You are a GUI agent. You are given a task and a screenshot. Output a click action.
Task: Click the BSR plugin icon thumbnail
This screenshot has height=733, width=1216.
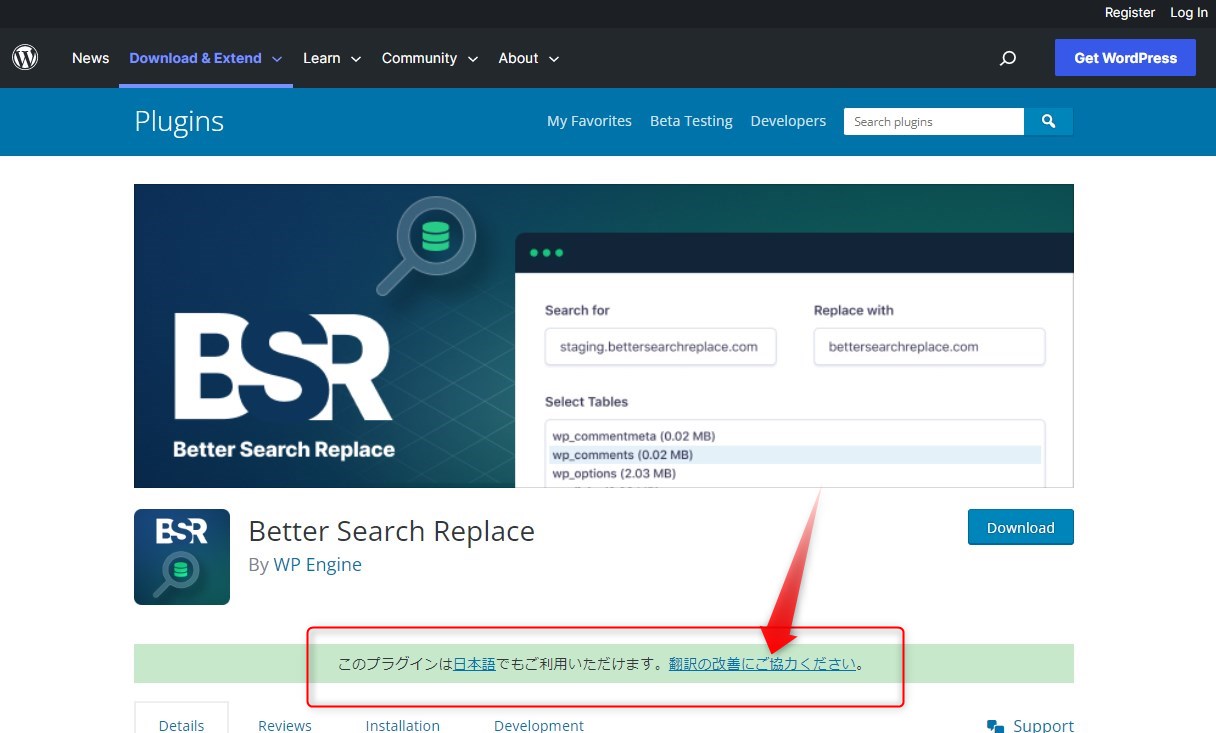point(181,556)
